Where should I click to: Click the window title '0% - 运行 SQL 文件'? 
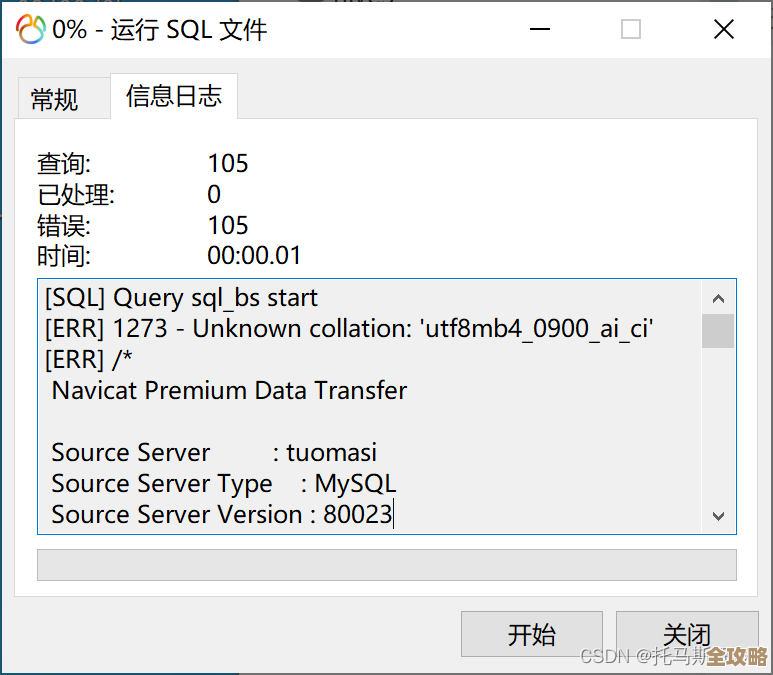(x=160, y=30)
